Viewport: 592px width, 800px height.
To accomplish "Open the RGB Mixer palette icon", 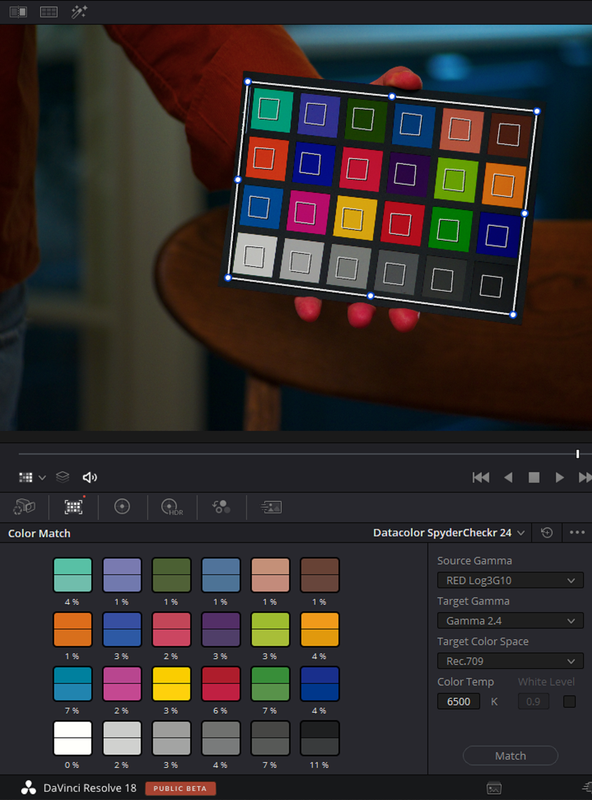I will [221, 507].
